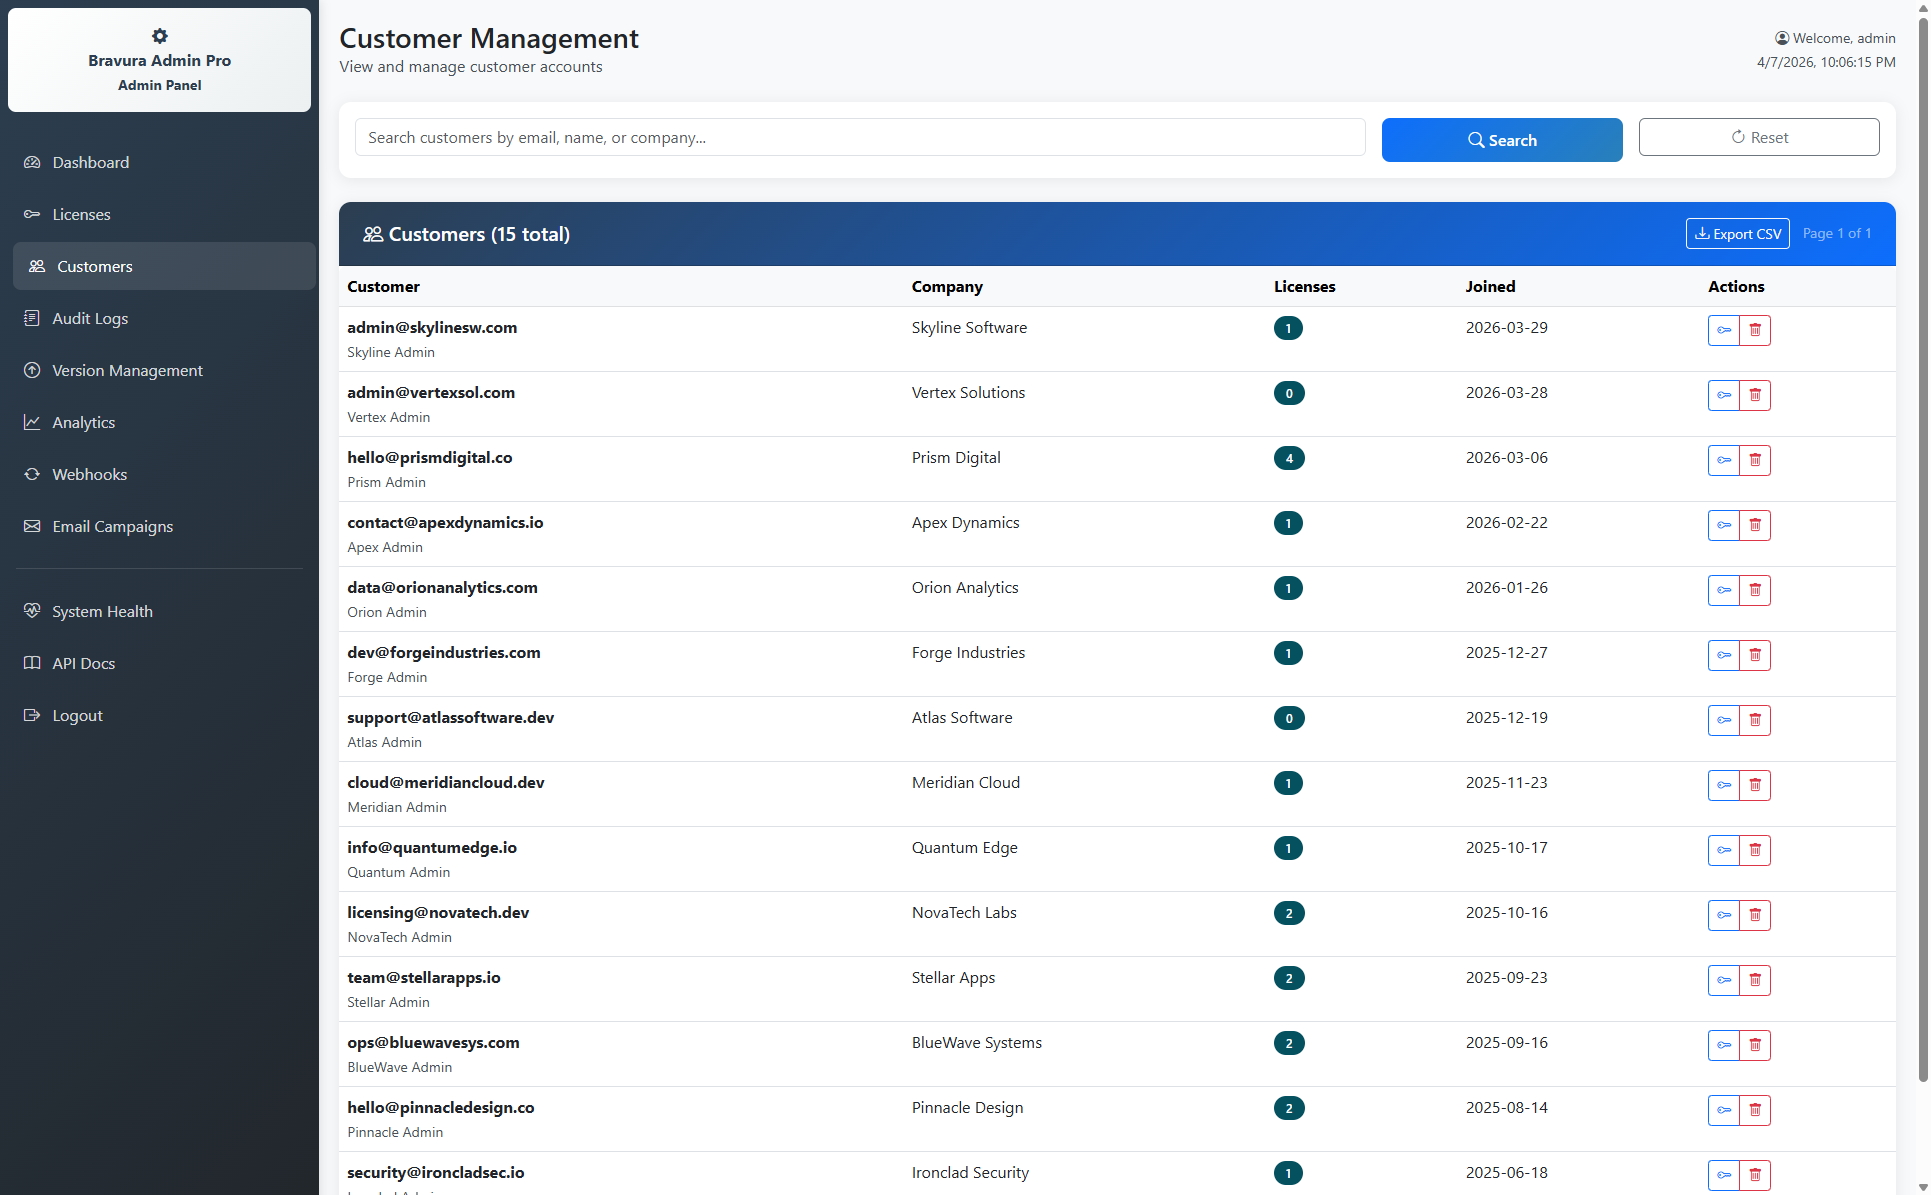Click the gear icon above Bravura Admin Pro
The image size is (1931, 1195).
160,36
